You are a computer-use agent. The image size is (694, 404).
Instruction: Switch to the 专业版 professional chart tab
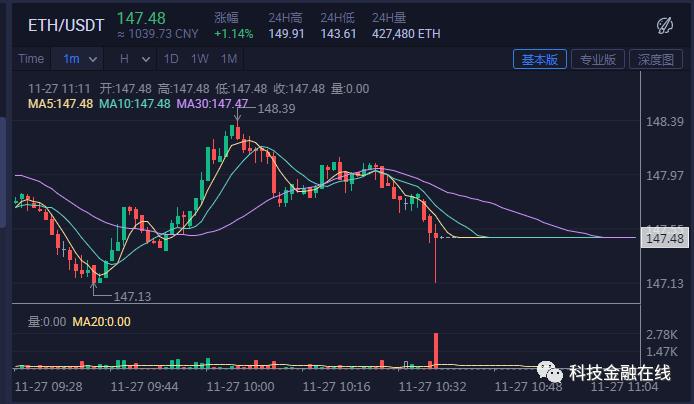pos(598,60)
